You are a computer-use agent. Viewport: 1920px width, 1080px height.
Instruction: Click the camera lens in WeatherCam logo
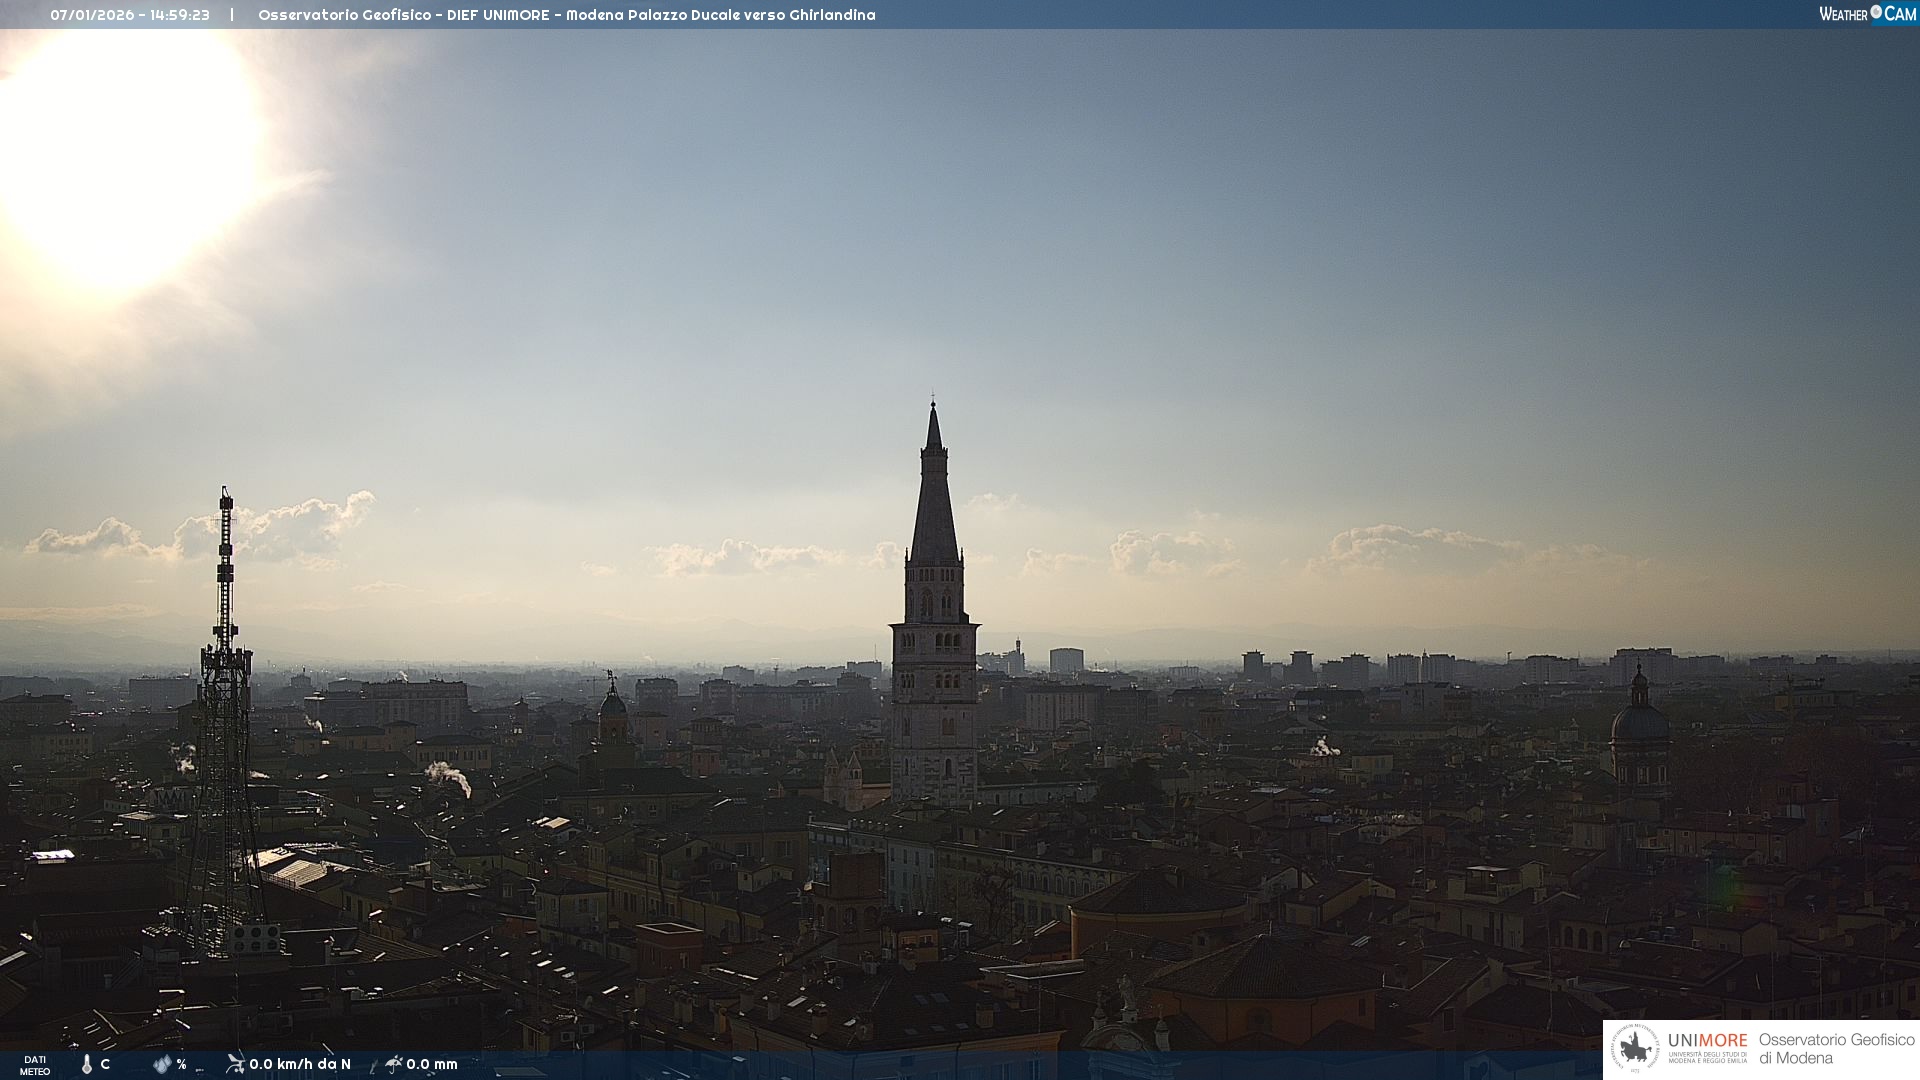(1876, 12)
